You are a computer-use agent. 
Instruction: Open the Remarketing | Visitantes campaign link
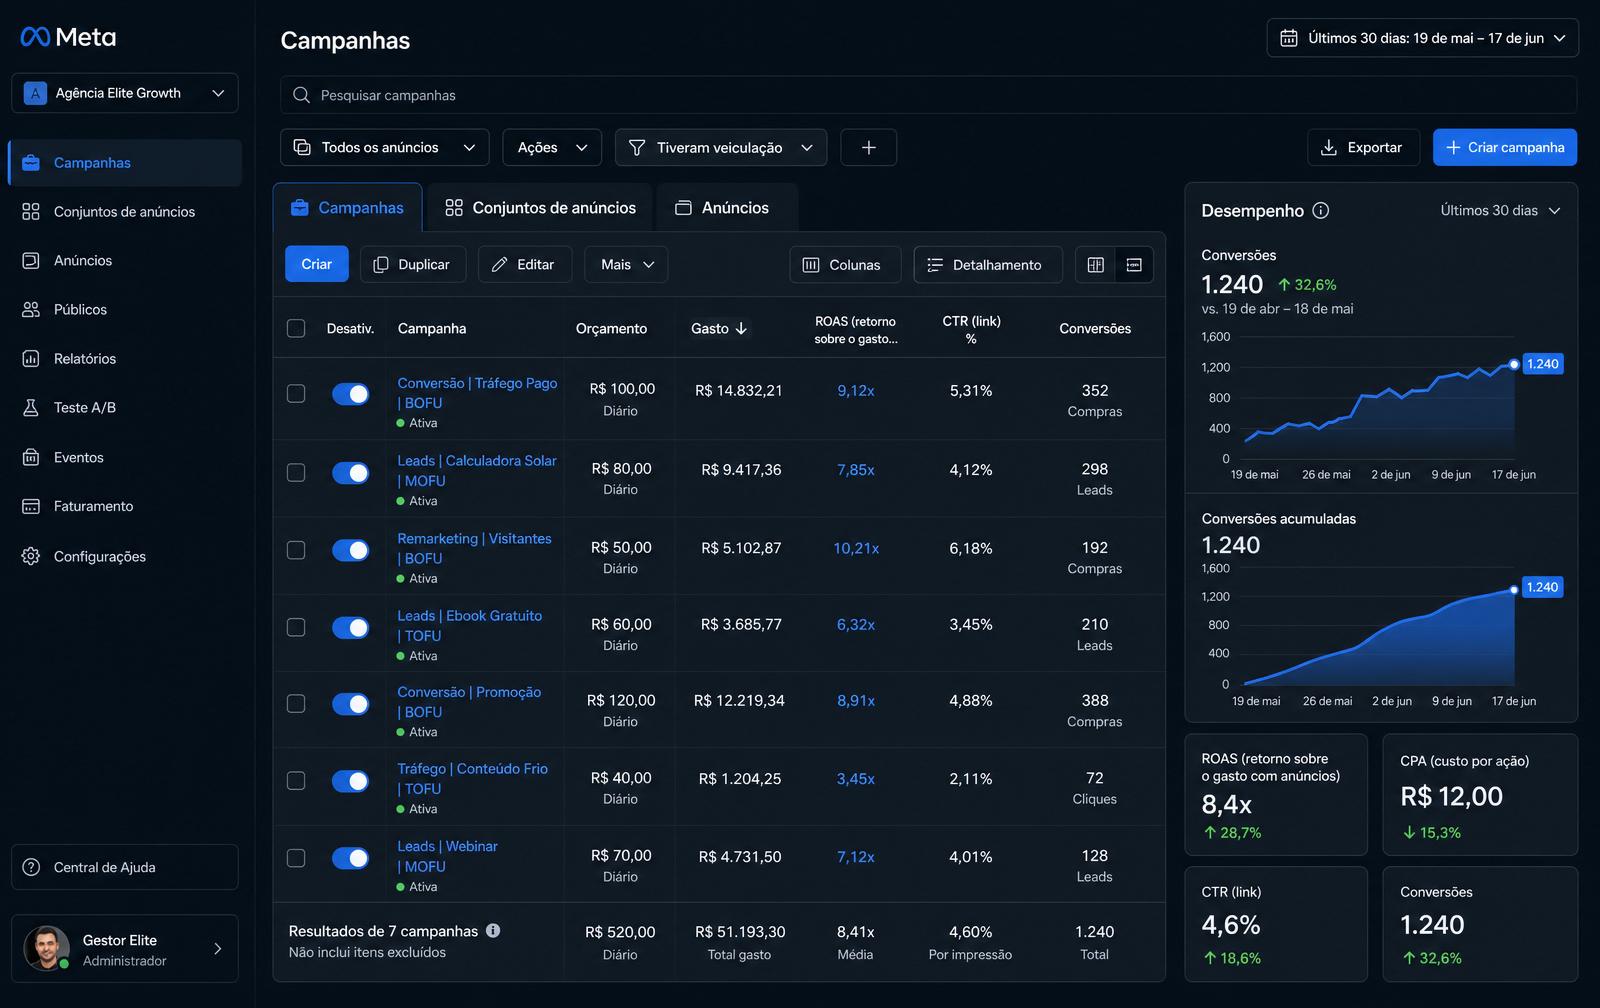pyautogui.click(x=474, y=548)
